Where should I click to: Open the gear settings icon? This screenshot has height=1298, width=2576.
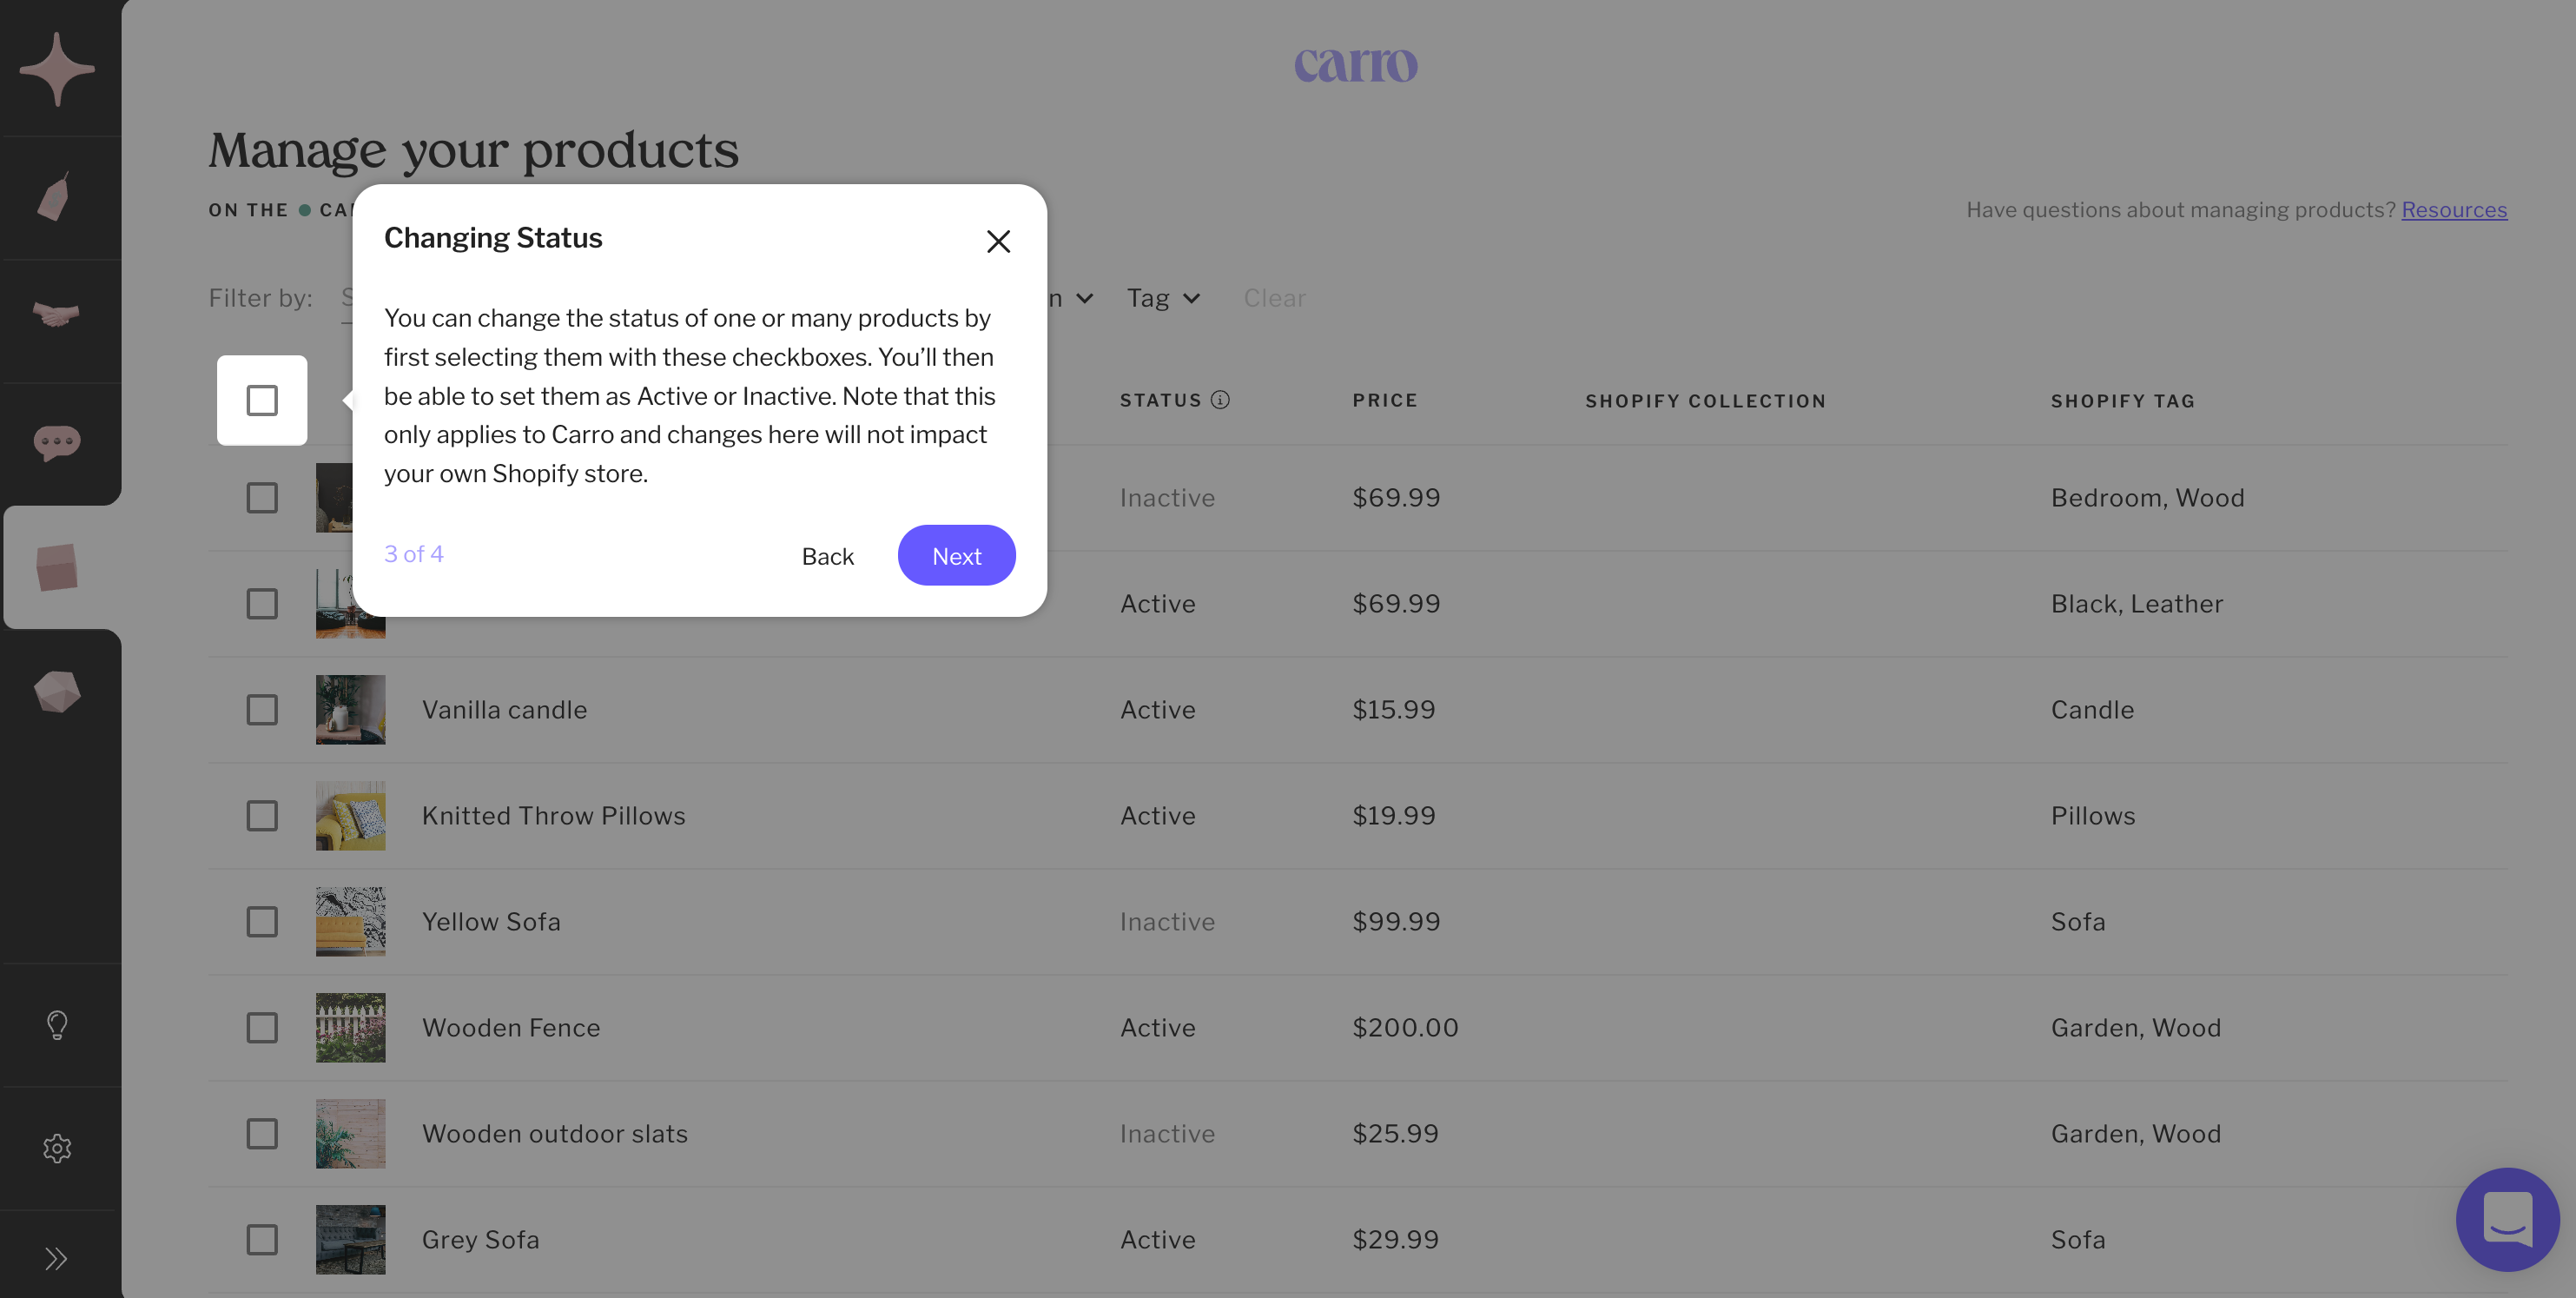[57, 1148]
